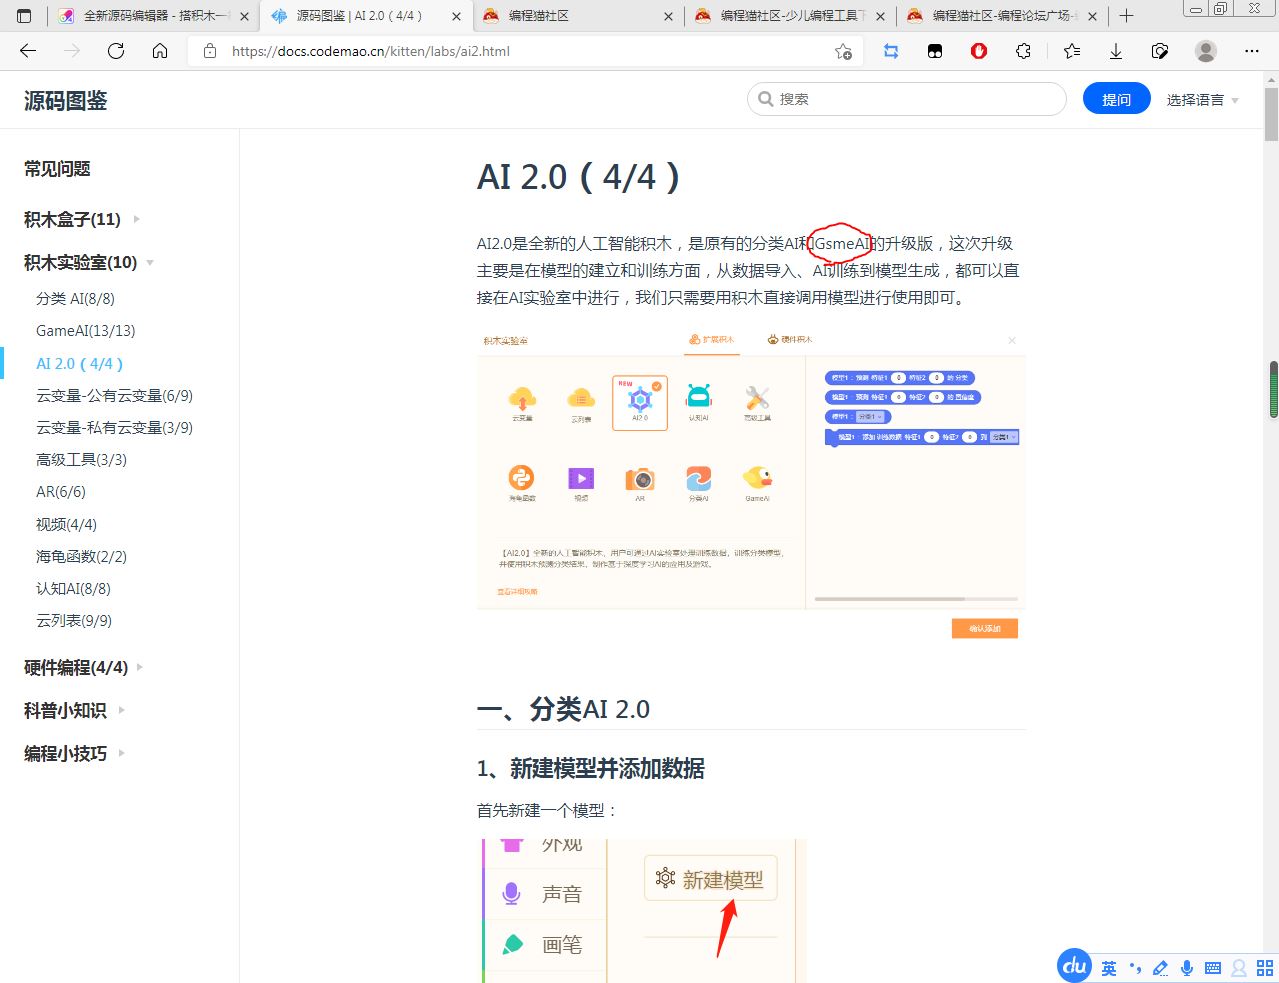Image resolution: width=1279 pixels, height=983 pixels.
Task: Click the browser Back arrow
Action: coord(28,51)
